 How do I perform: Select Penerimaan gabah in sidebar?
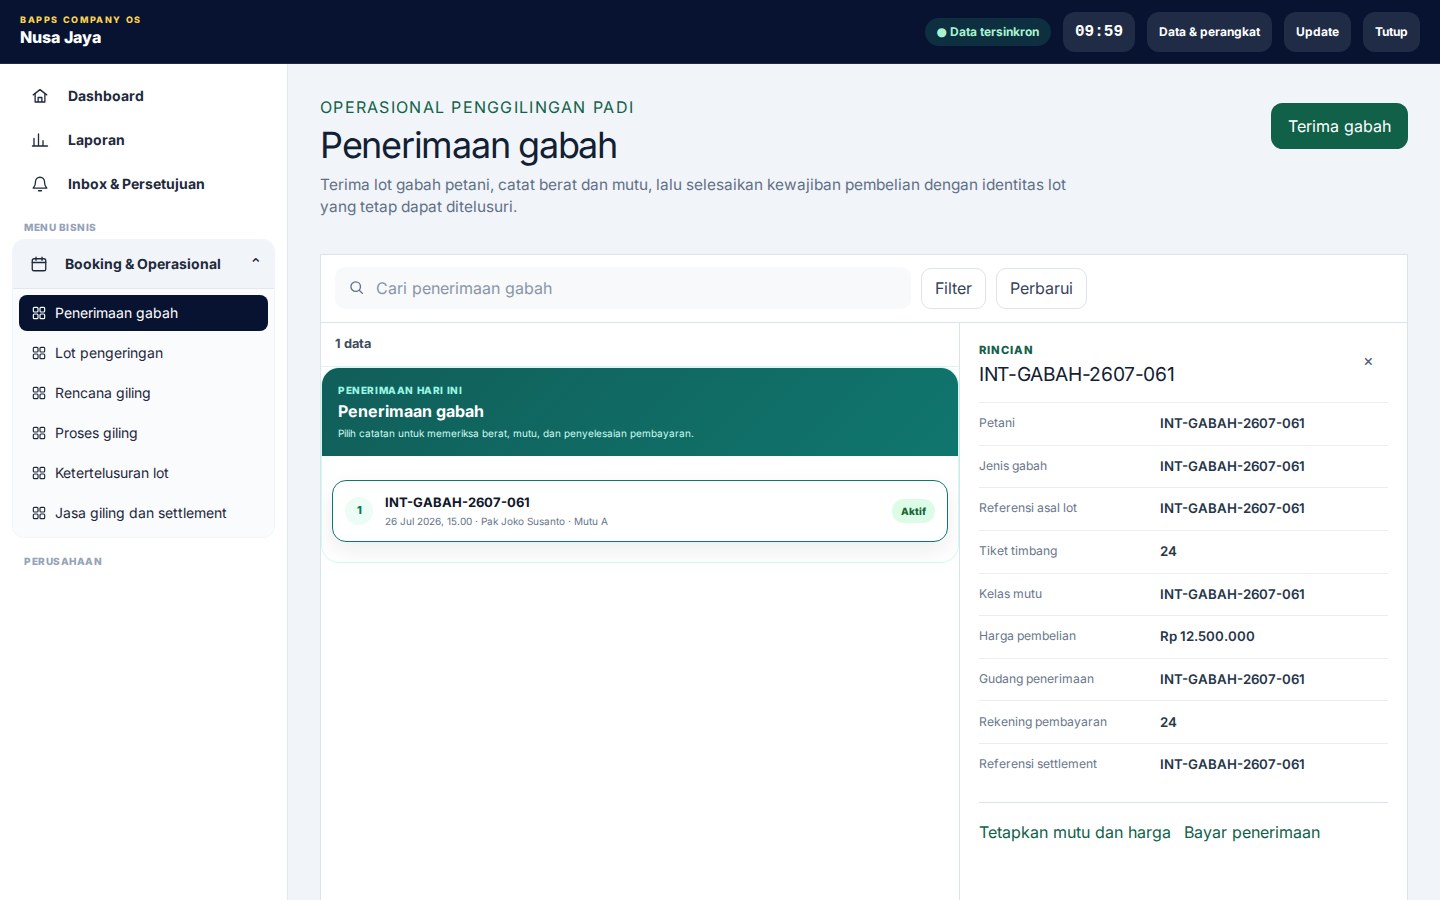click(x=143, y=313)
